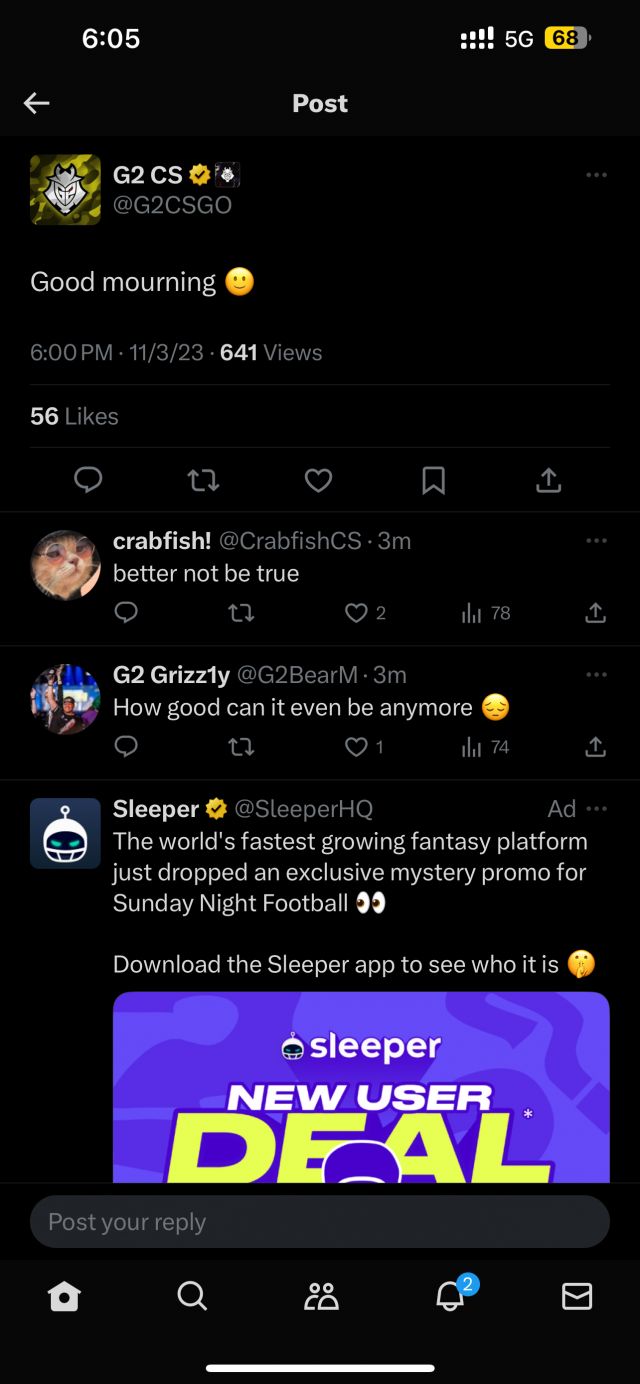Reply to the G2 CS post
This screenshot has height=1384, width=640.
point(88,481)
